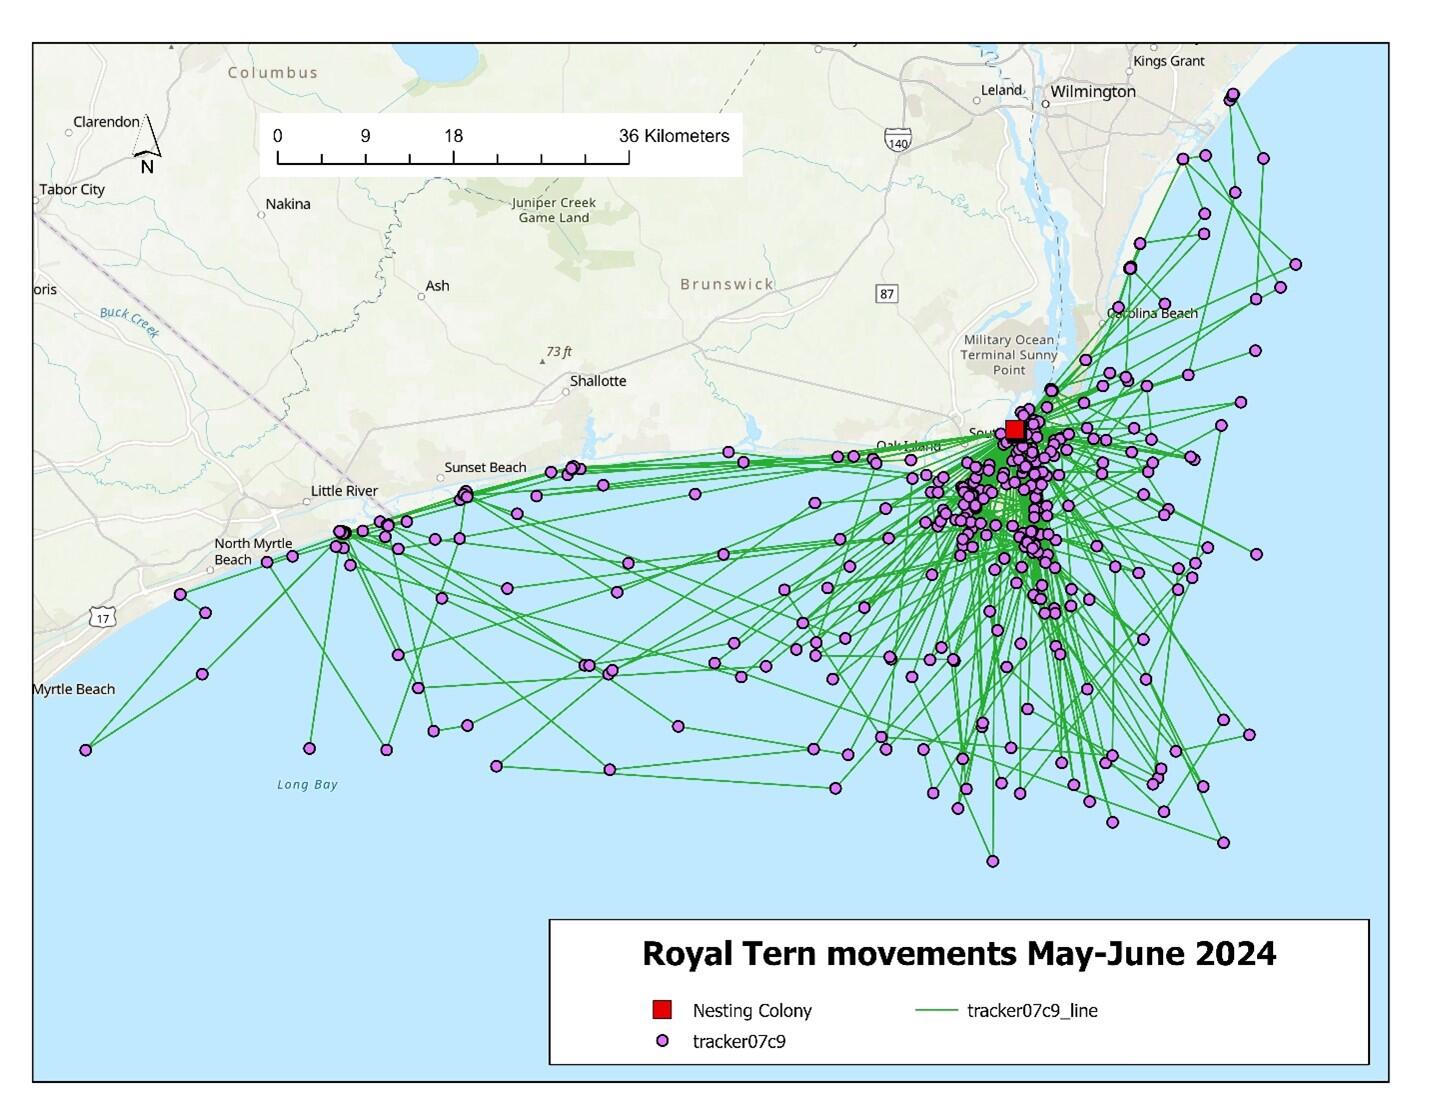Image resolution: width=1430 pixels, height=1105 pixels.
Task: Click the Wilmington city label
Action: coord(1093,92)
